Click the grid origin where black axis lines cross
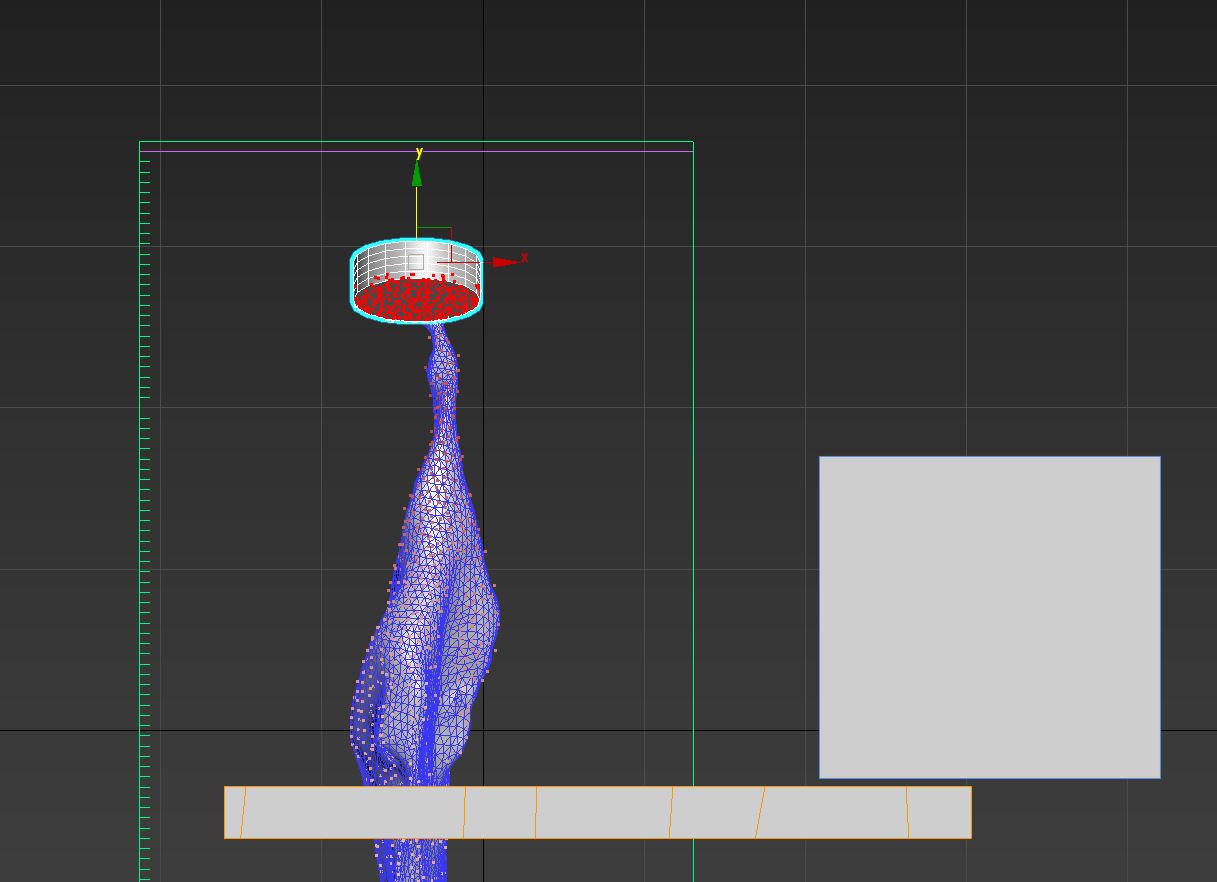The width and height of the screenshot is (1217, 882). [483, 731]
